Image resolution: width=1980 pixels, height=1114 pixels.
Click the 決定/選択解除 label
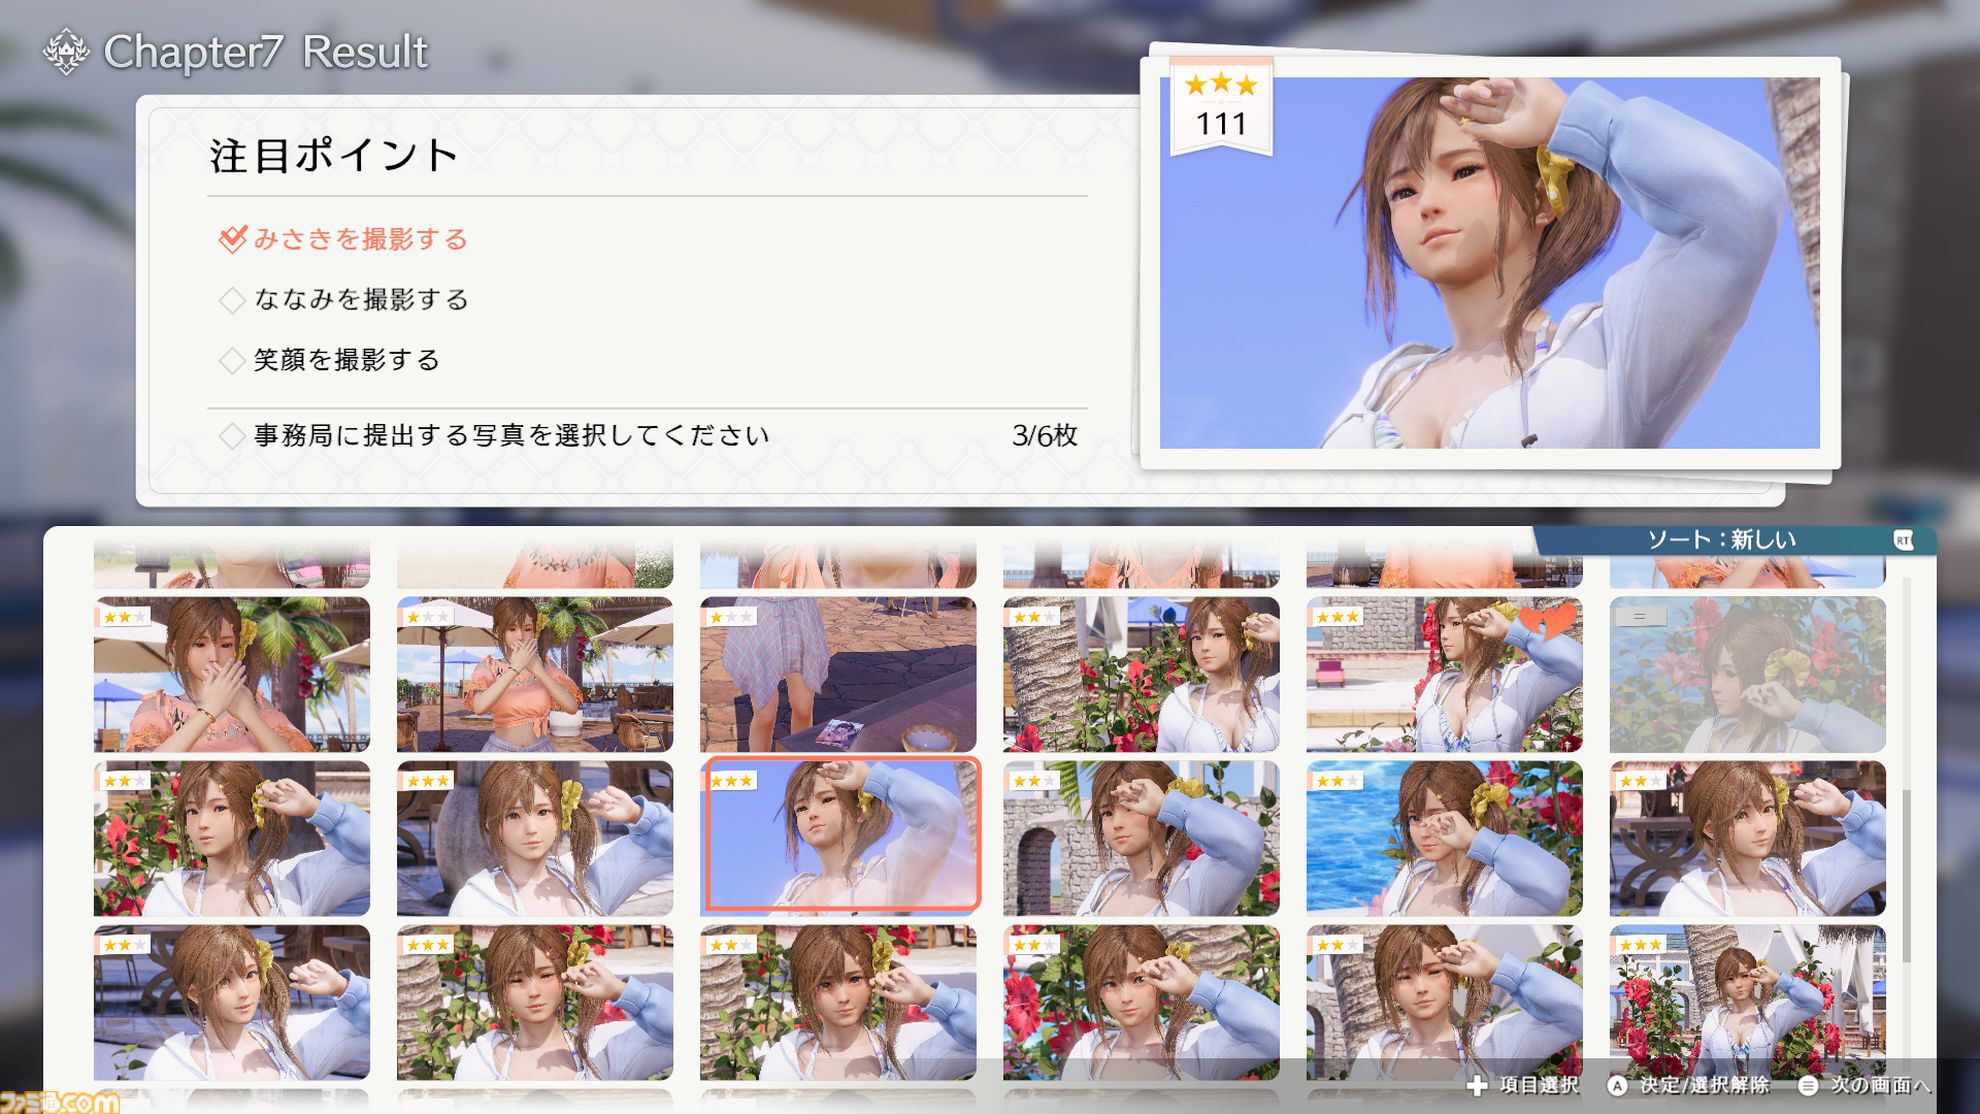tap(1704, 1086)
